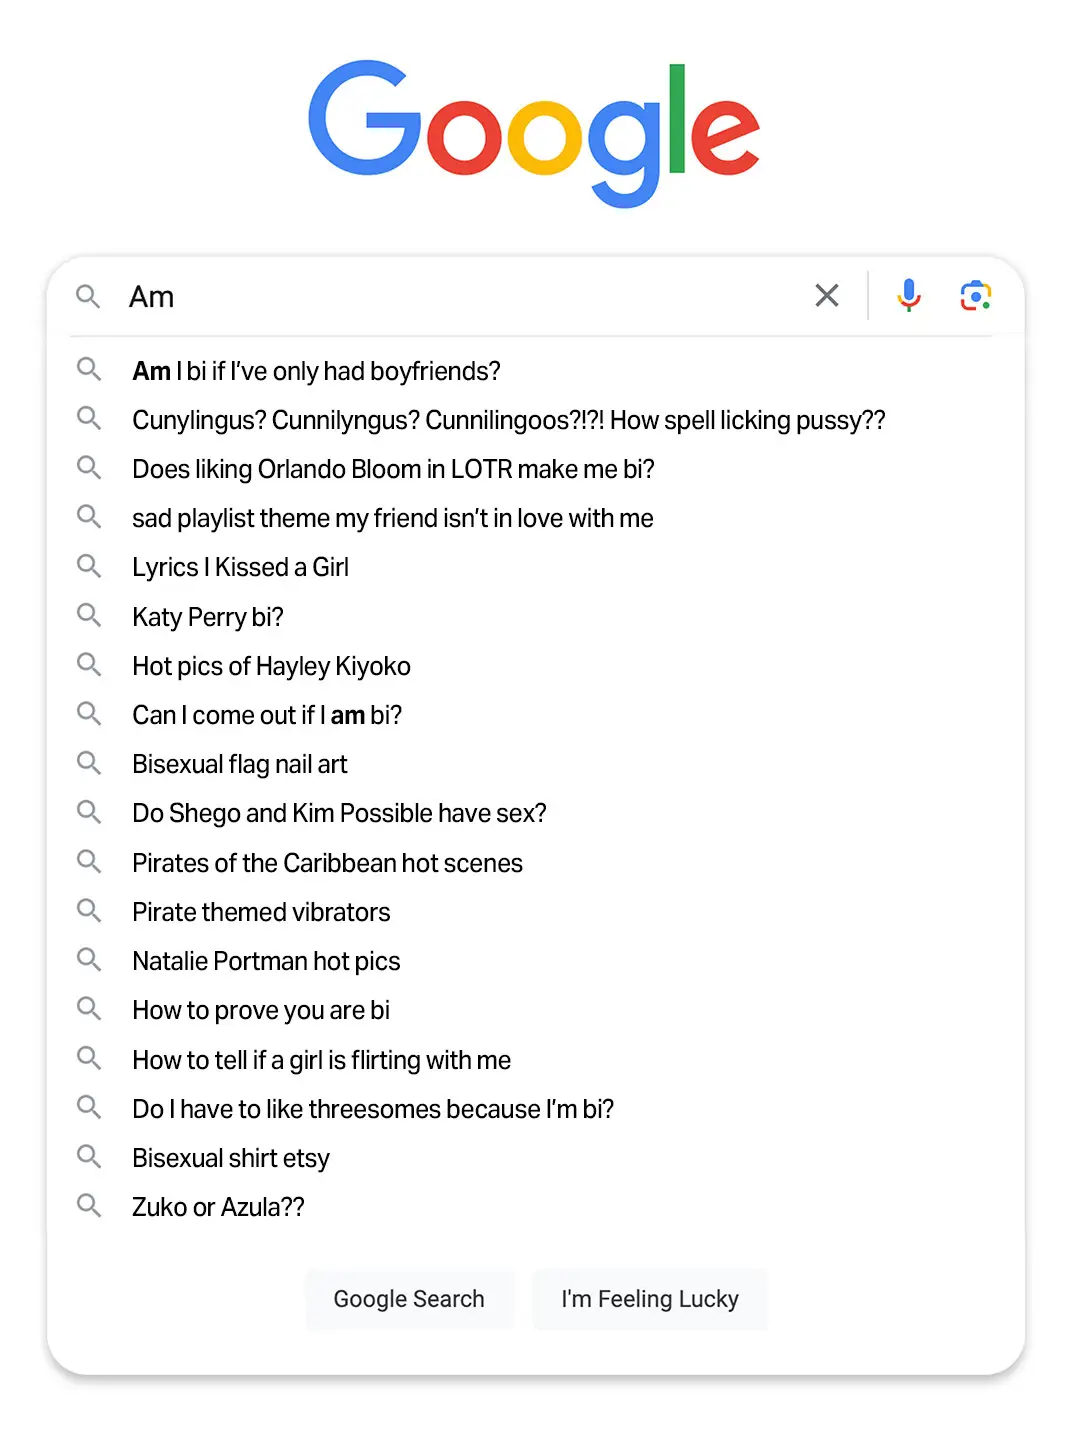Open Google Lens image search icon
The image size is (1080, 1452).
point(975,296)
